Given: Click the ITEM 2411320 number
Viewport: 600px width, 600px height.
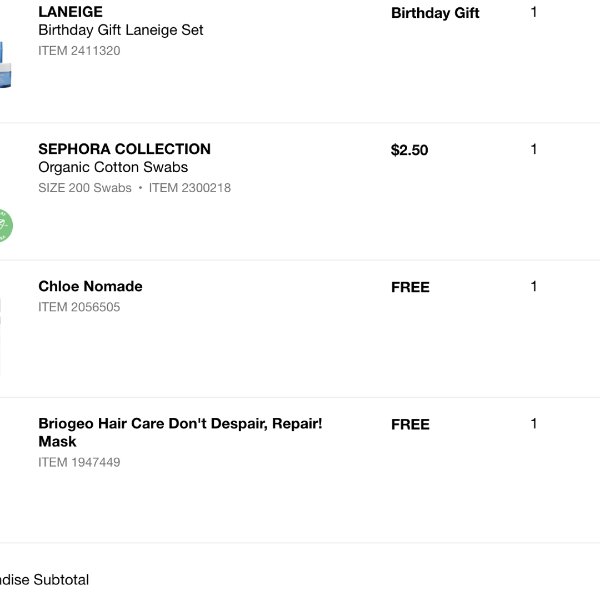Looking at the screenshot, I should 79,51.
